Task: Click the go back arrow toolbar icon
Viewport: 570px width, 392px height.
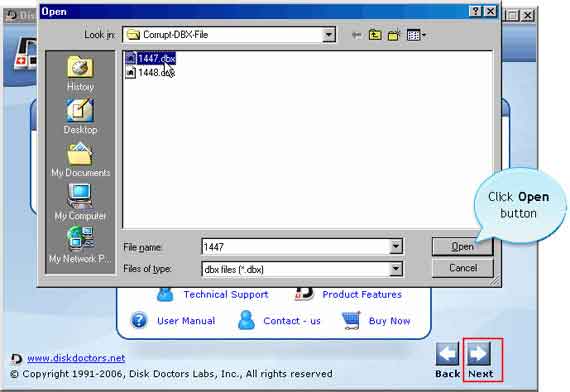Action: [x=357, y=35]
